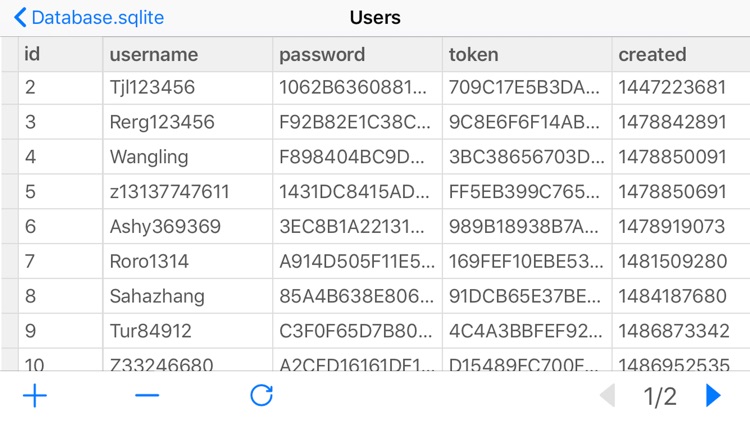Select the password column header

[357, 55]
